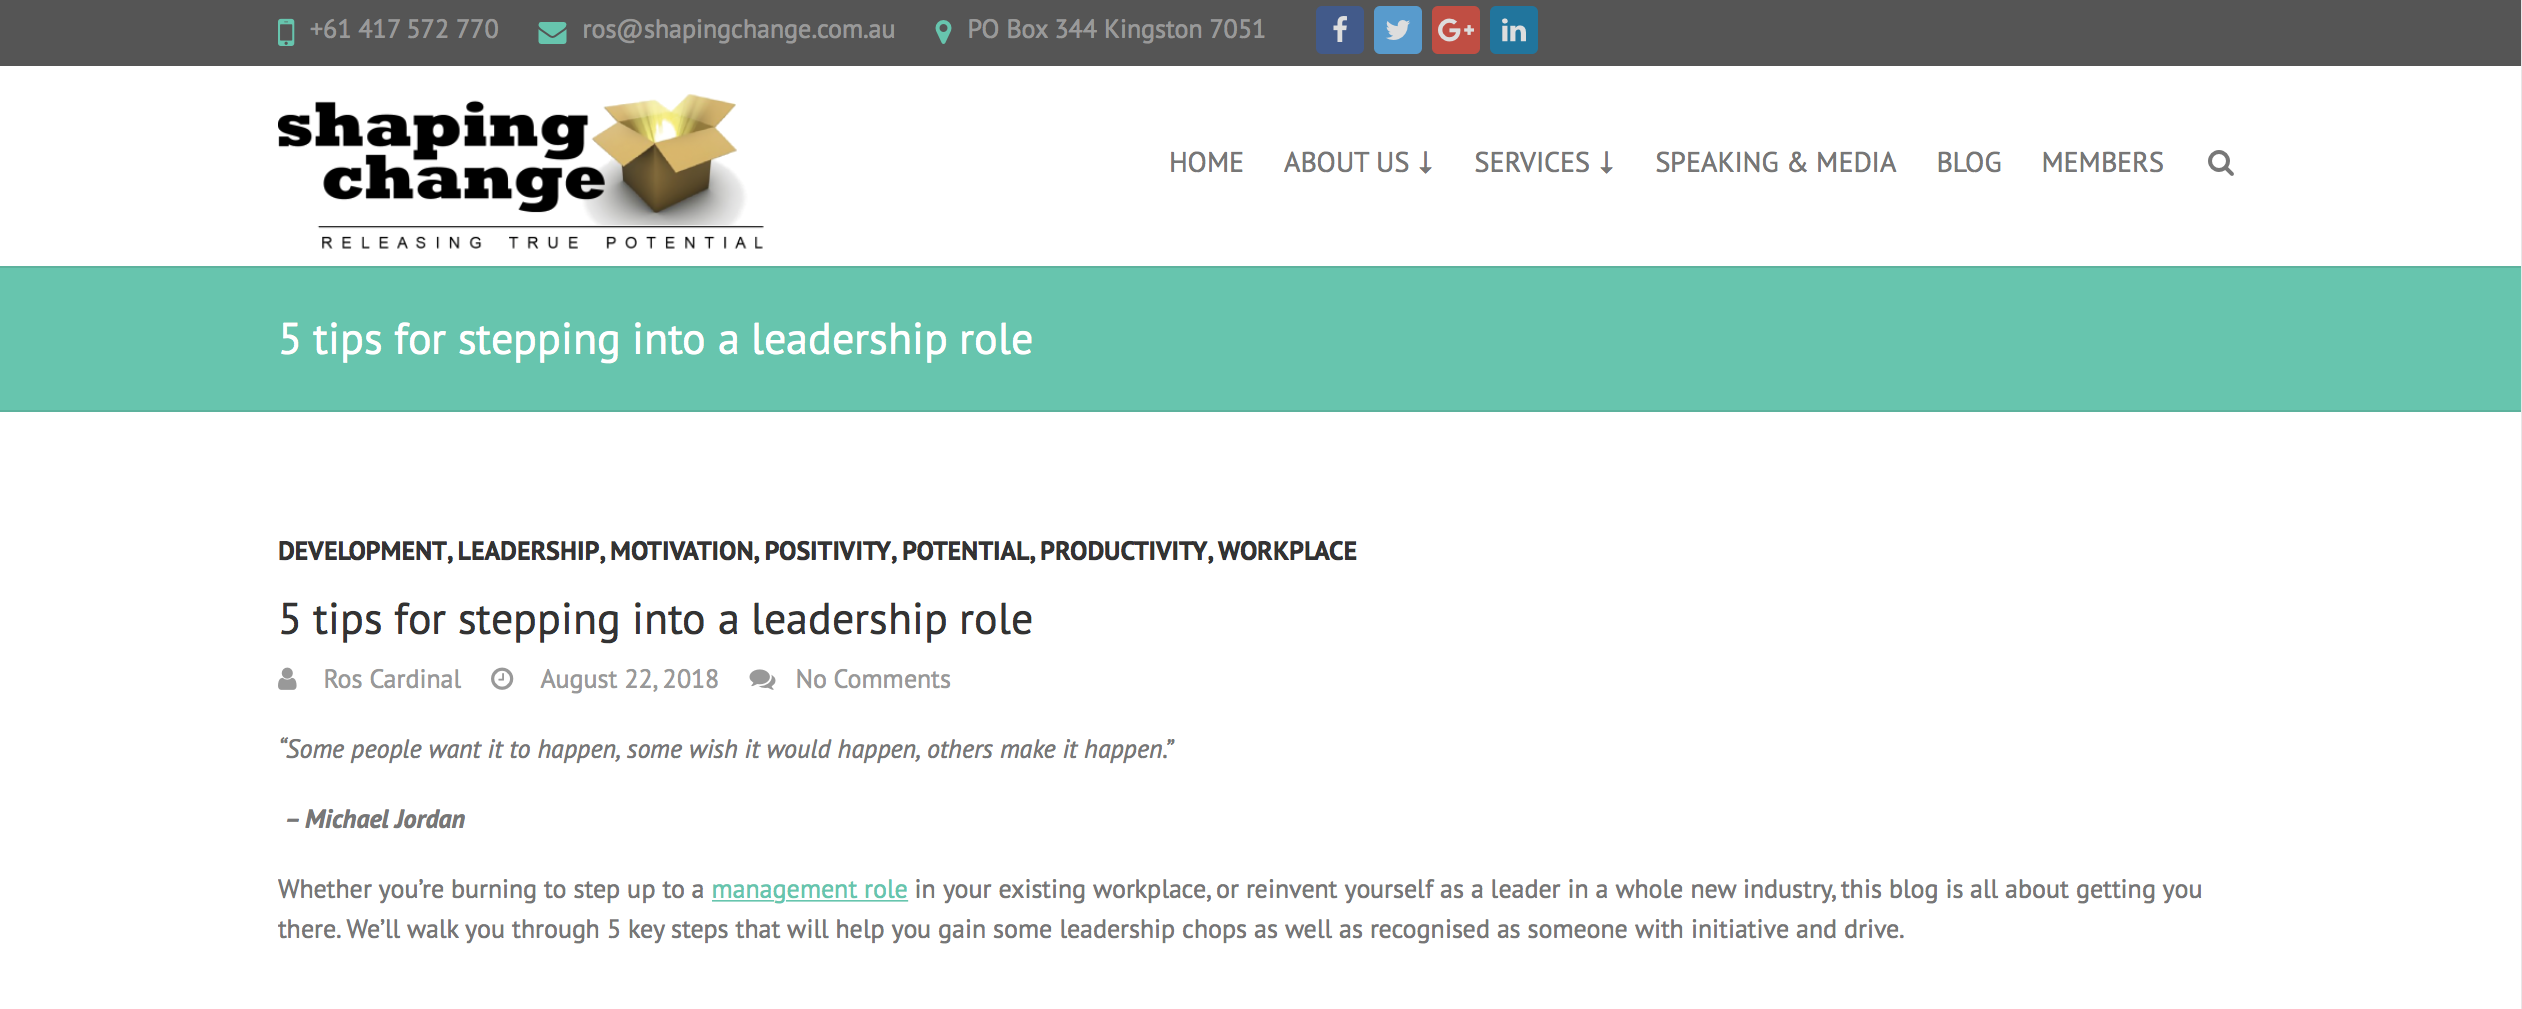
Task: Click the comment bubble icon near No Comments
Action: click(x=764, y=678)
